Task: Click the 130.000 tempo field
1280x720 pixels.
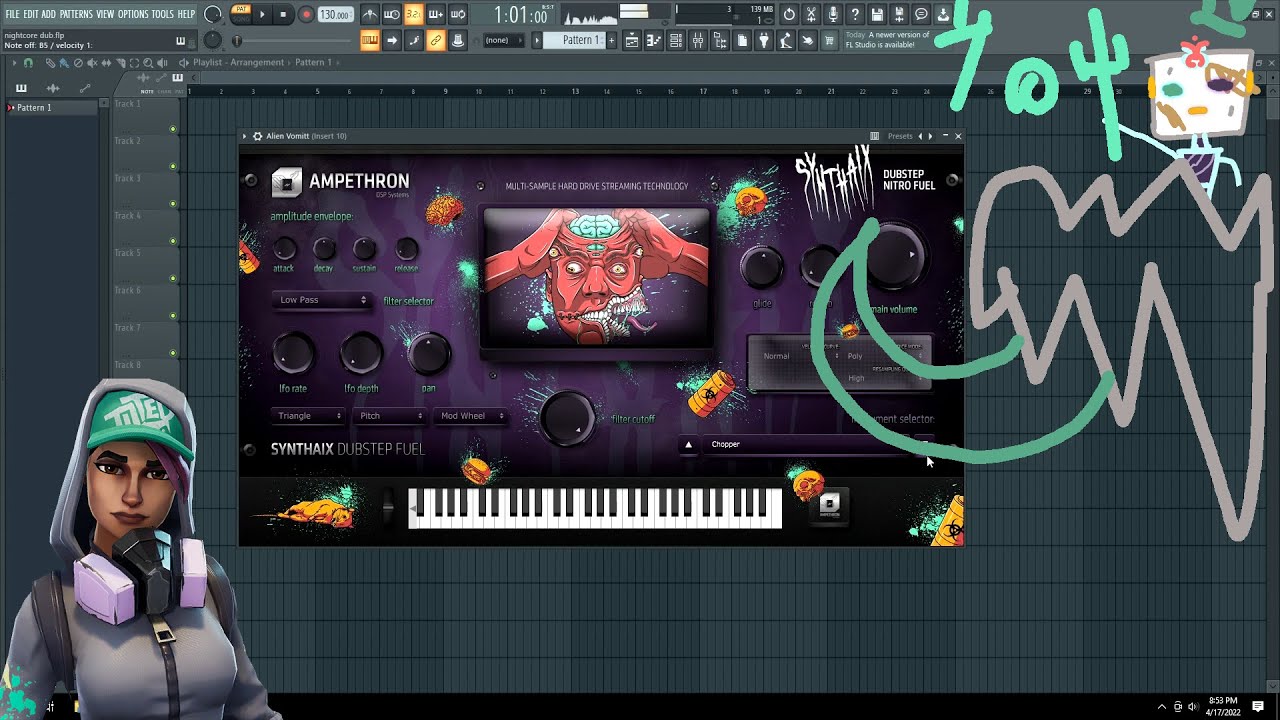Action: pos(335,15)
